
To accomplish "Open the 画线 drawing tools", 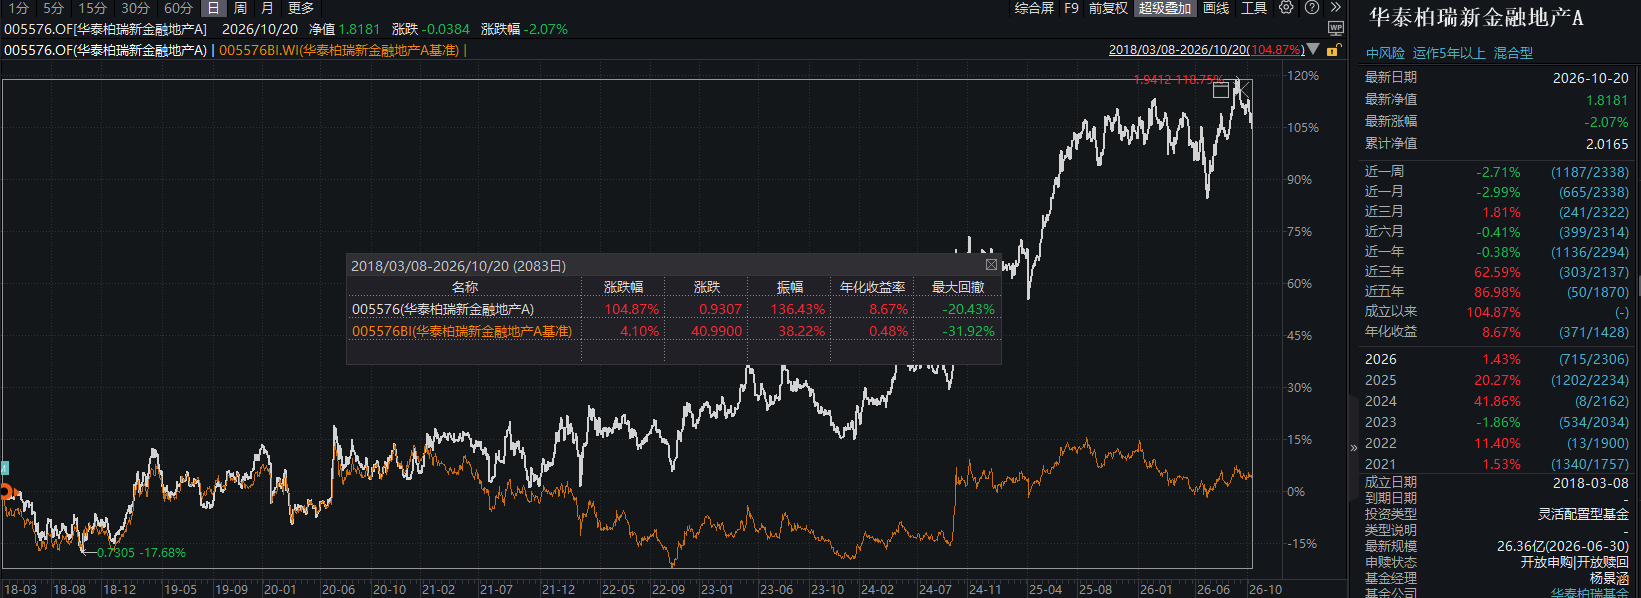I will point(1216,8).
